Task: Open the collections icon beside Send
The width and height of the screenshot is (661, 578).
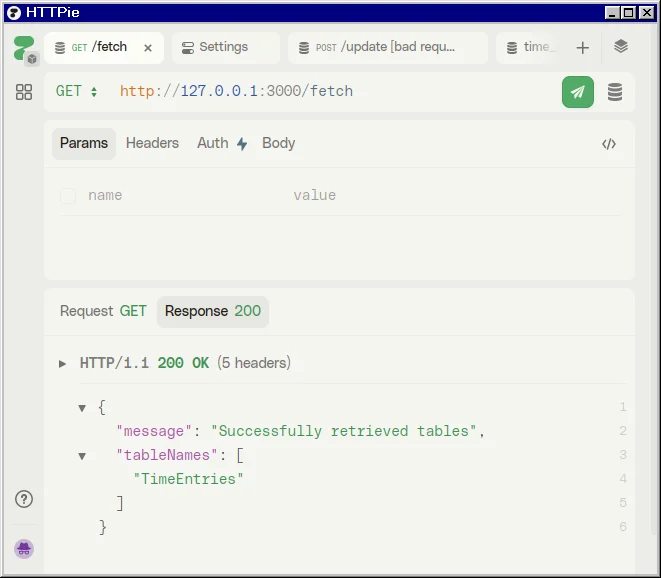Action: [x=615, y=92]
